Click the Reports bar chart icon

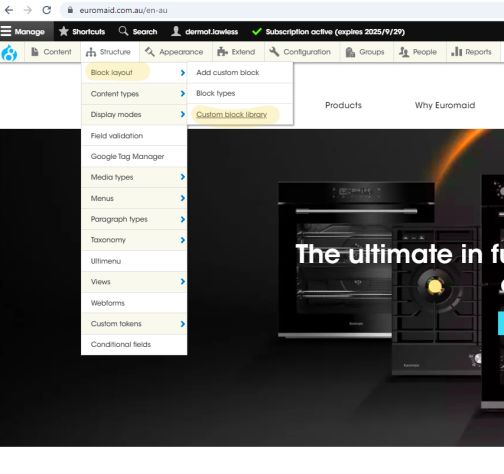pyautogui.click(x=456, y=52)
